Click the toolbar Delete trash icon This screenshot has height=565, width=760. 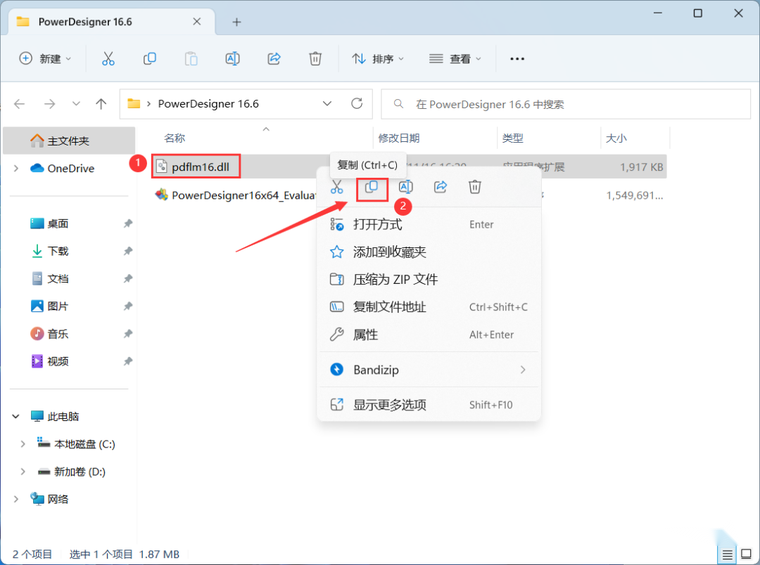pos(315,59)
